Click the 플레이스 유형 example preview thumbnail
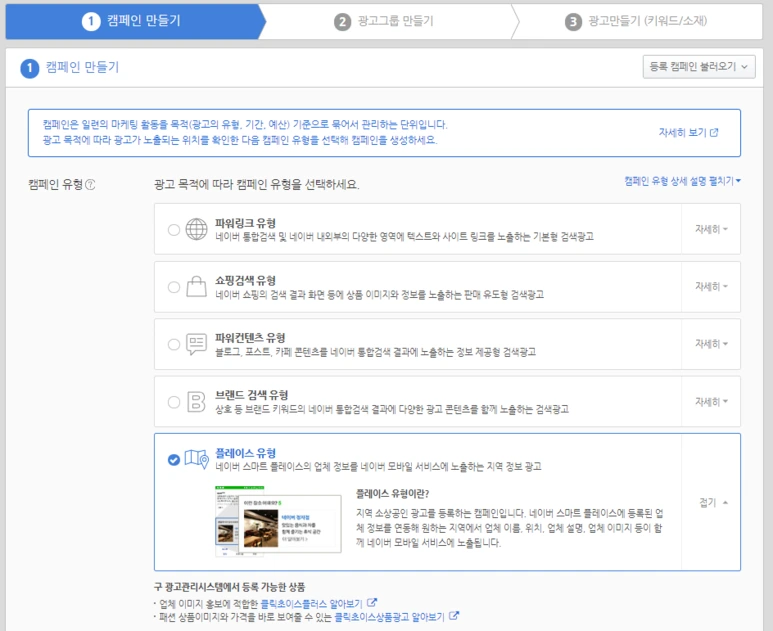 pyautogui.click(x=278, y=521)
